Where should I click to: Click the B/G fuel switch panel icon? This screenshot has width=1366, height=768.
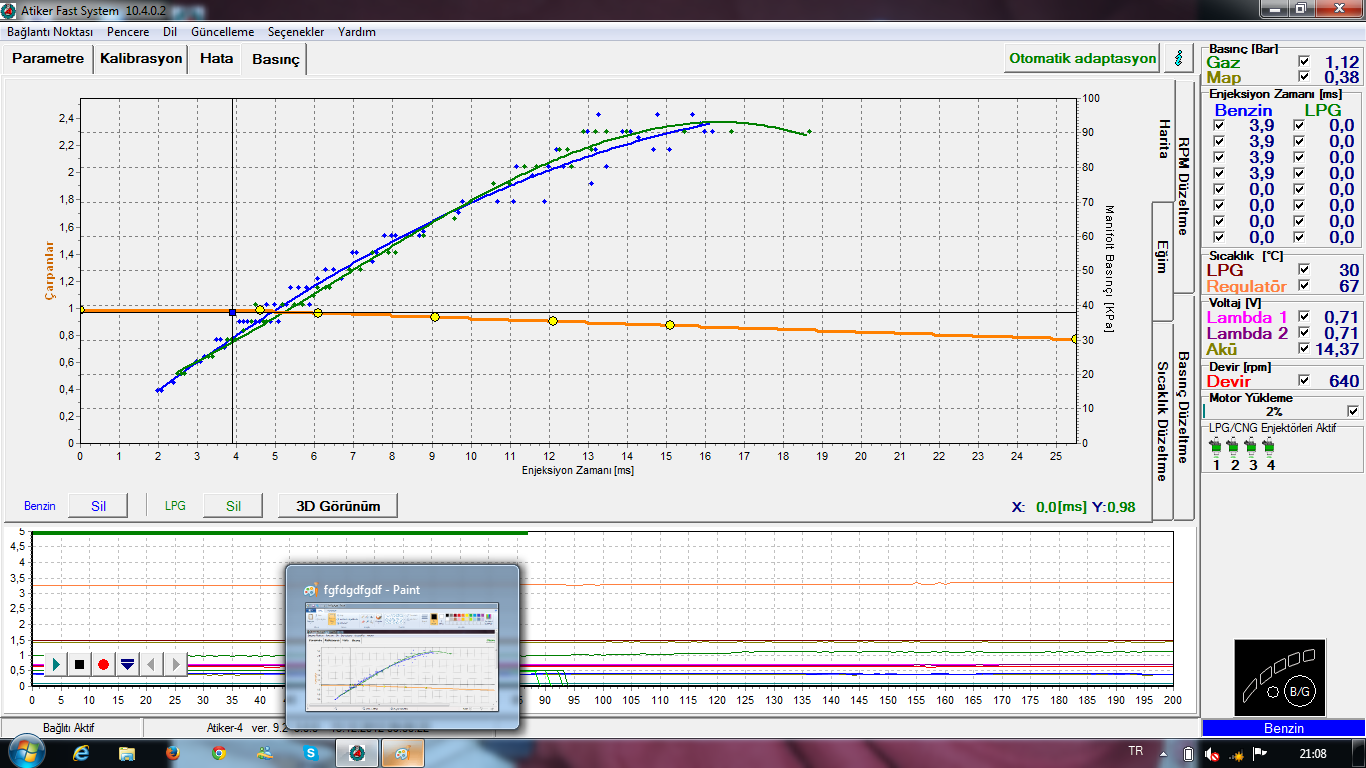[1279, 678]
